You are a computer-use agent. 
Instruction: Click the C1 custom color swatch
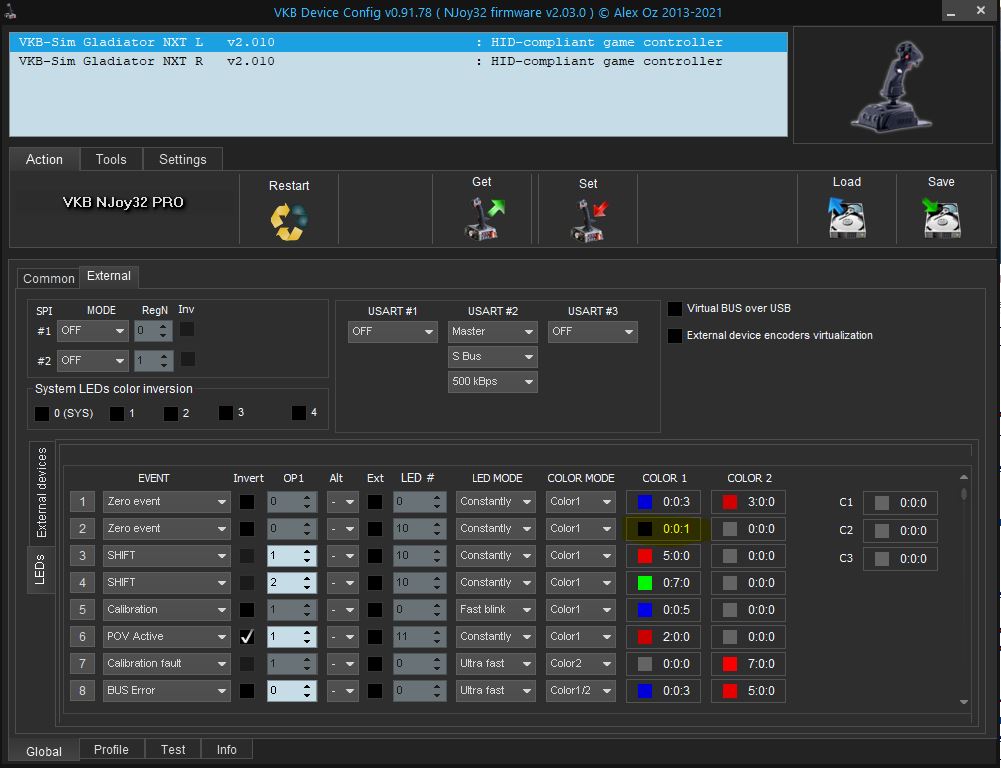882,503
